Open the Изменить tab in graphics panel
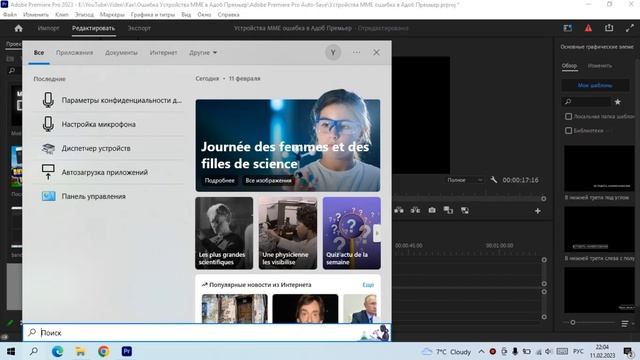The height and width of the screenshot is (360, 640). pos(600,66)
